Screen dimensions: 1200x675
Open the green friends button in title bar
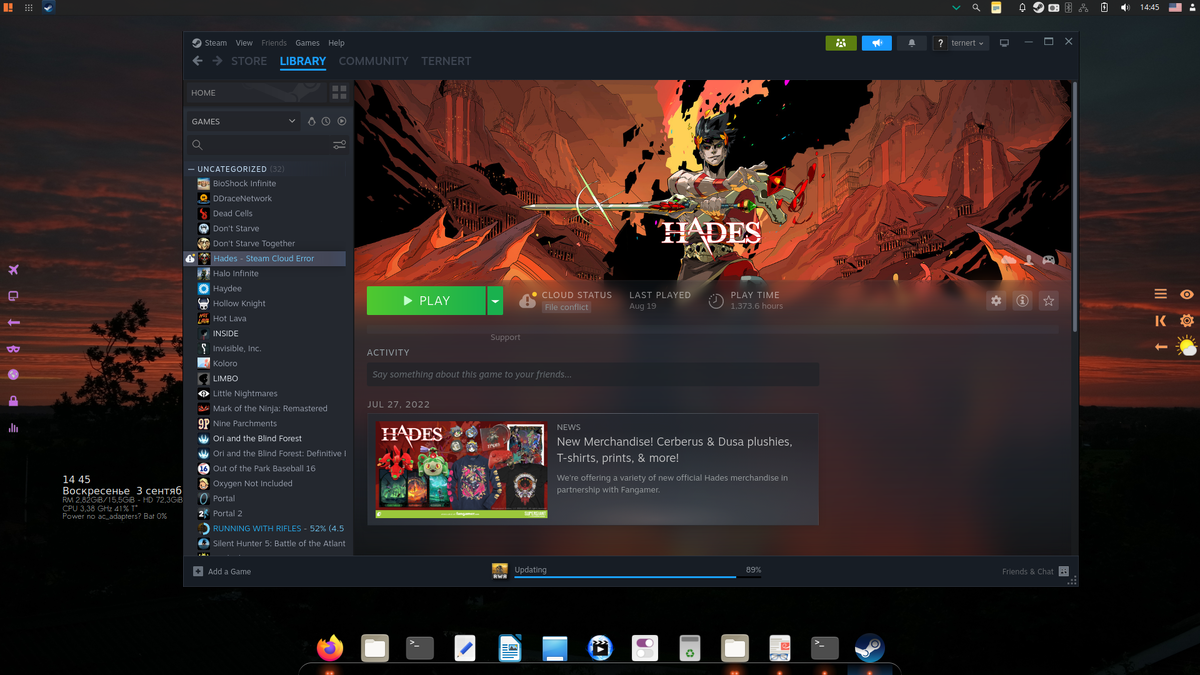point(841,43)
